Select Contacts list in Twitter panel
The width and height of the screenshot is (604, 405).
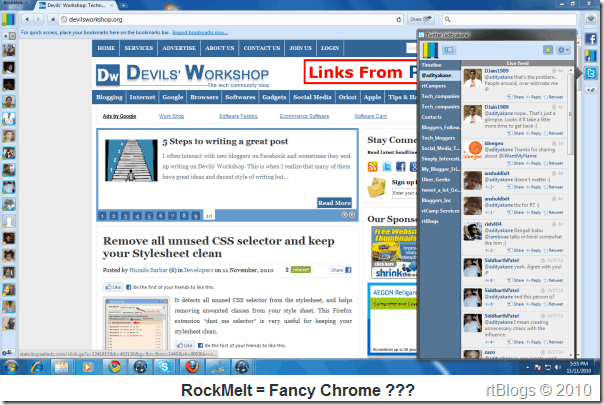(x=441, y=117)
